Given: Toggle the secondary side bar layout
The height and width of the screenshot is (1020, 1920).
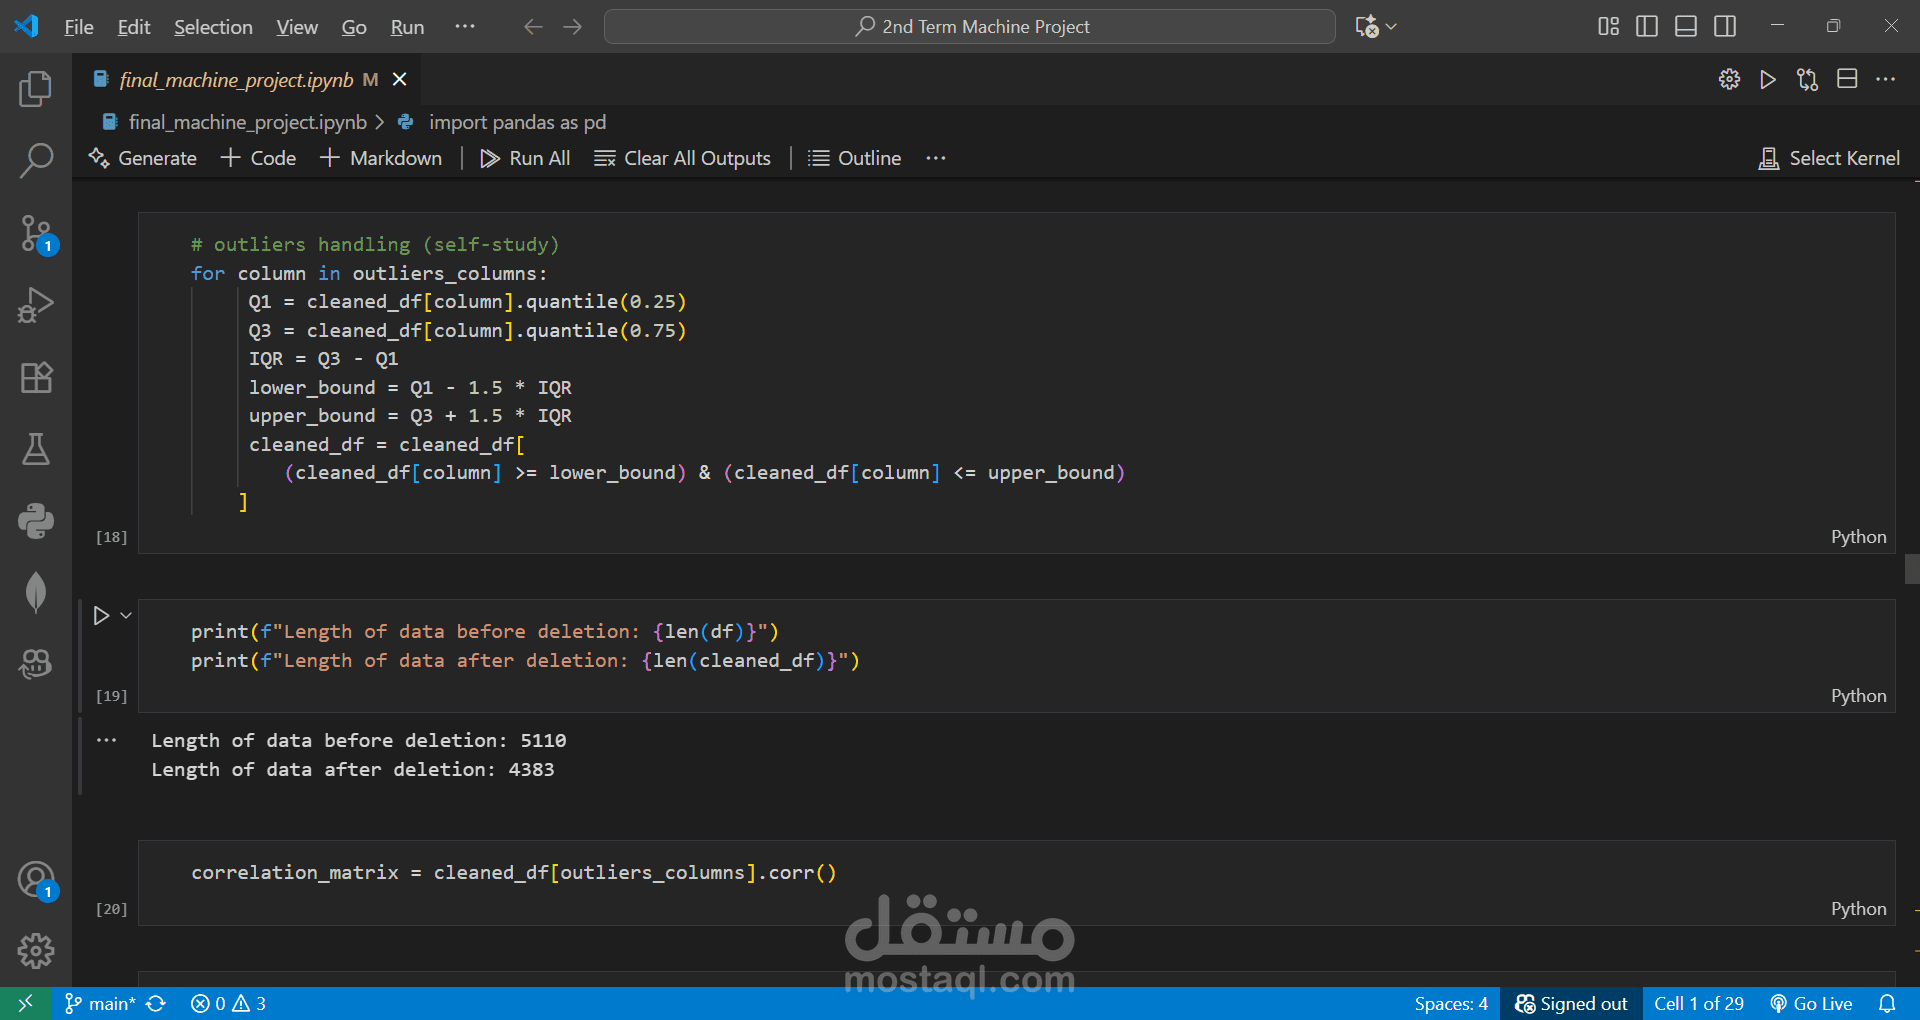Looking at the screenshot, I should 1725,26.
